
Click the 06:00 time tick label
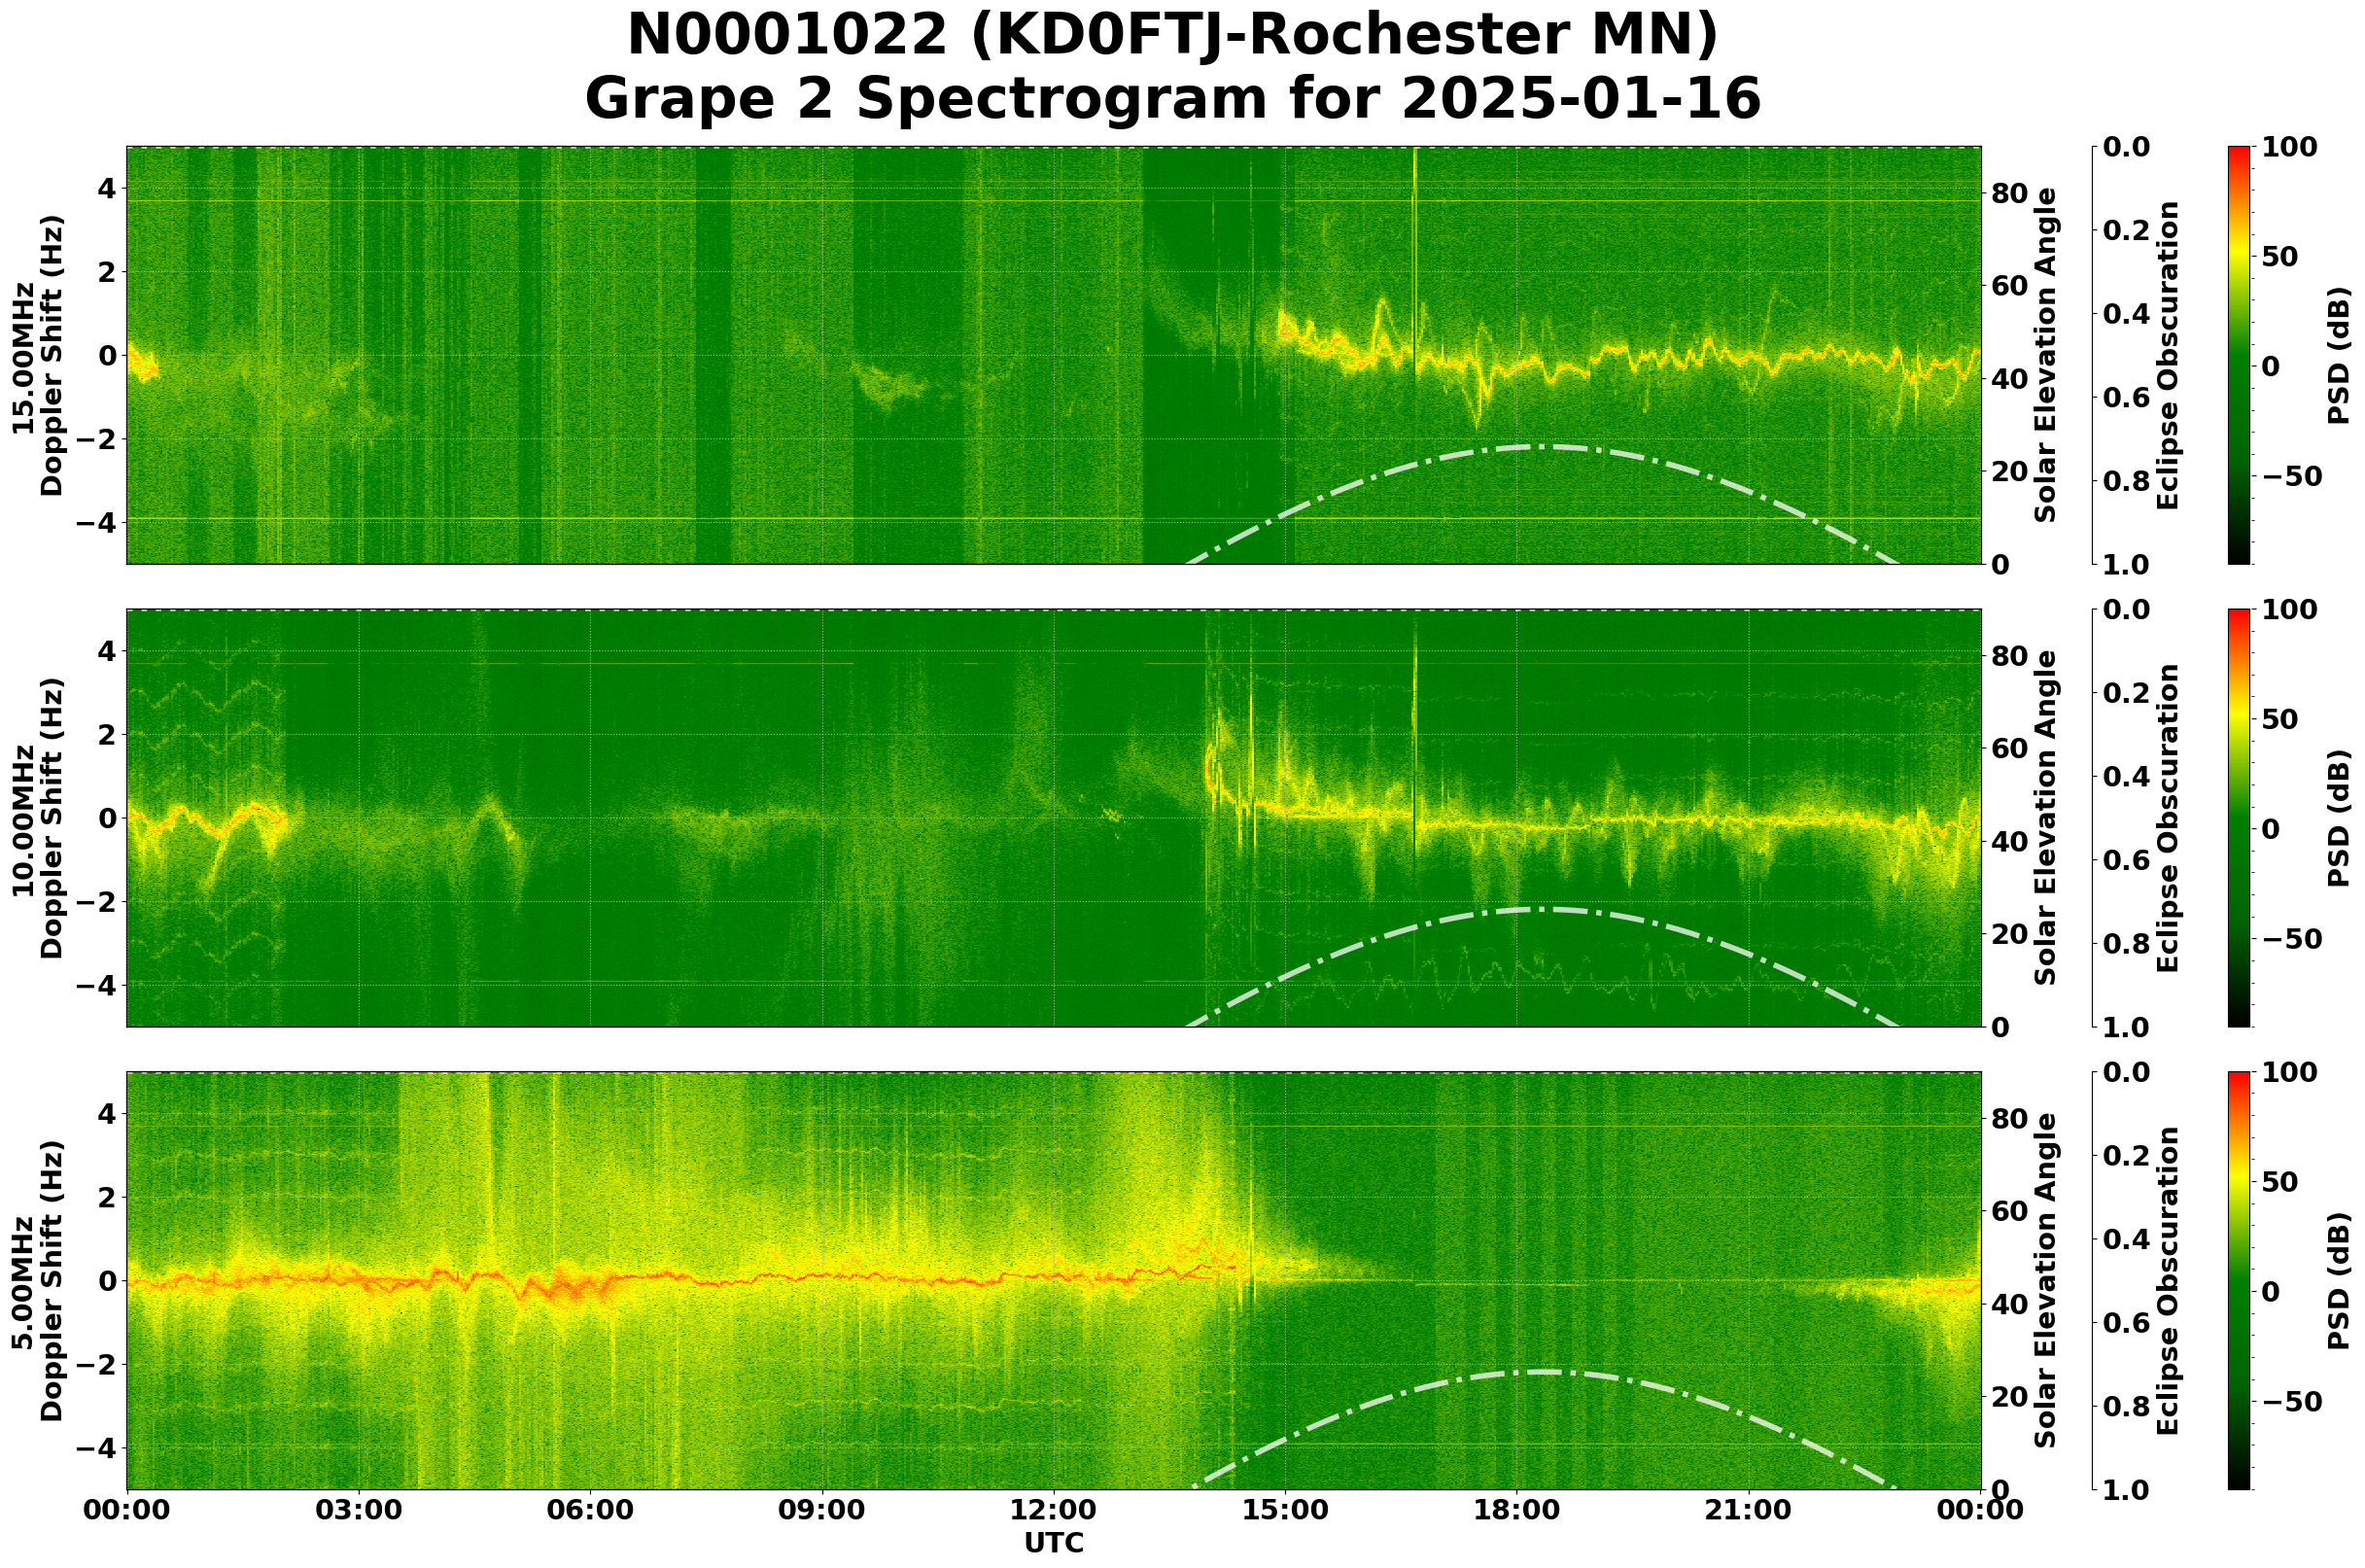[590, 1510]
